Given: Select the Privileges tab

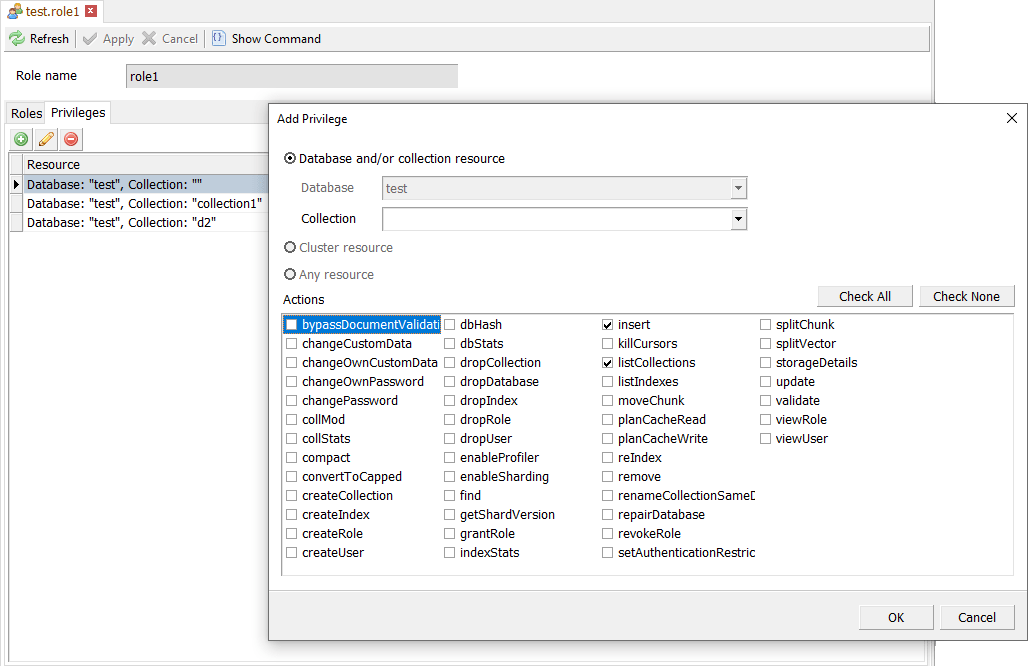Looking at the screenshot, I should tap(78, 113).
